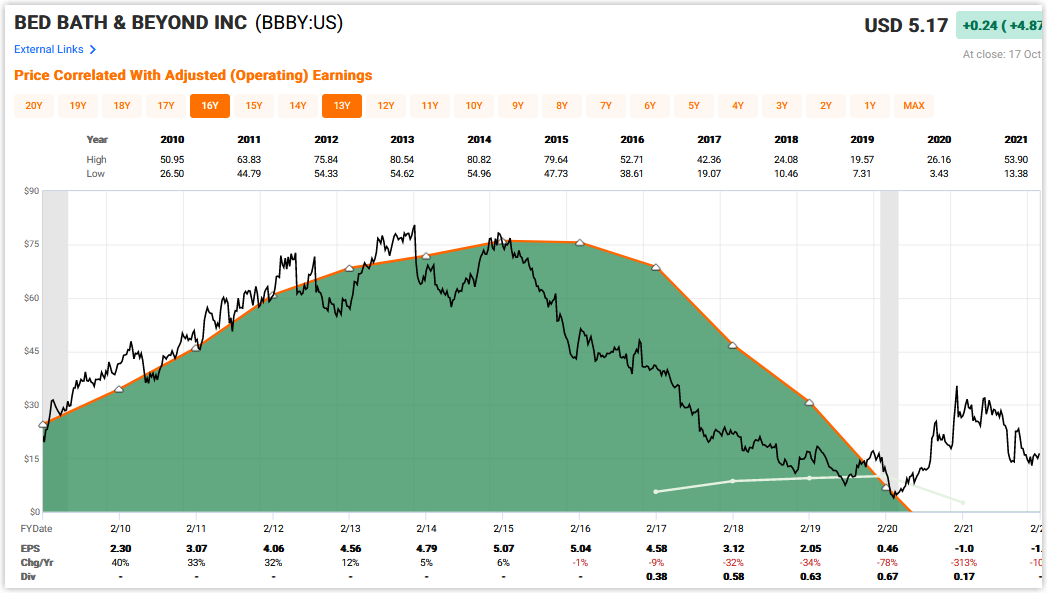The height and width of the screenshot is (594, 1048).
Task: Click the earnings marker at 2/17
Action: pos(656,267)
